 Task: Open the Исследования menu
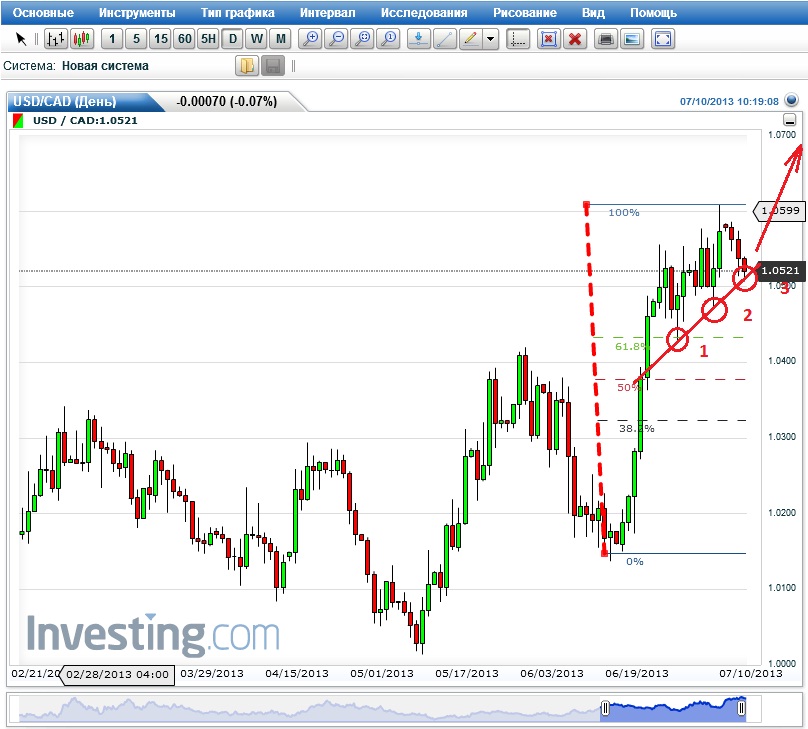pos(424,13)
